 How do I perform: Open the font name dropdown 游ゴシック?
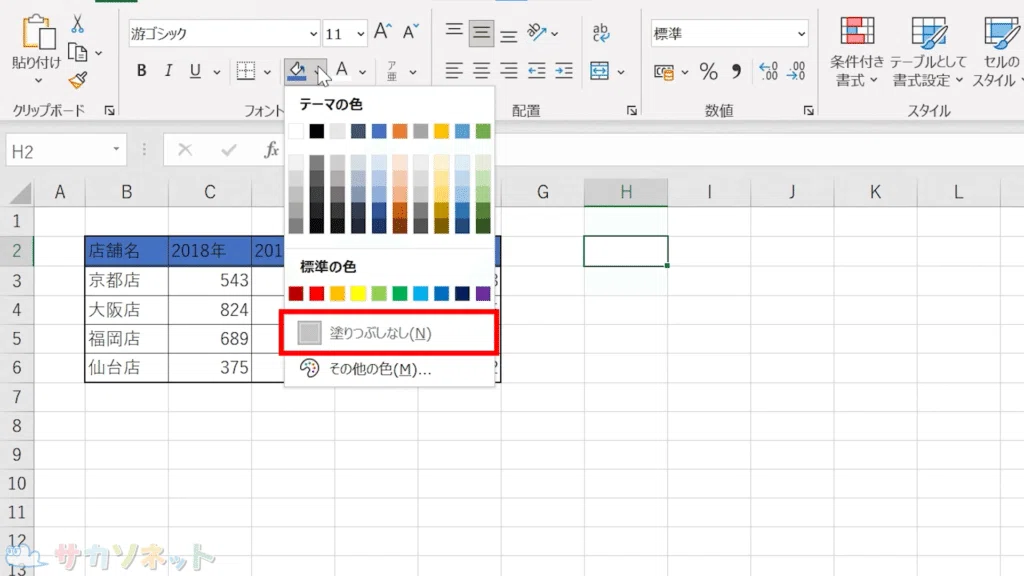313,34
